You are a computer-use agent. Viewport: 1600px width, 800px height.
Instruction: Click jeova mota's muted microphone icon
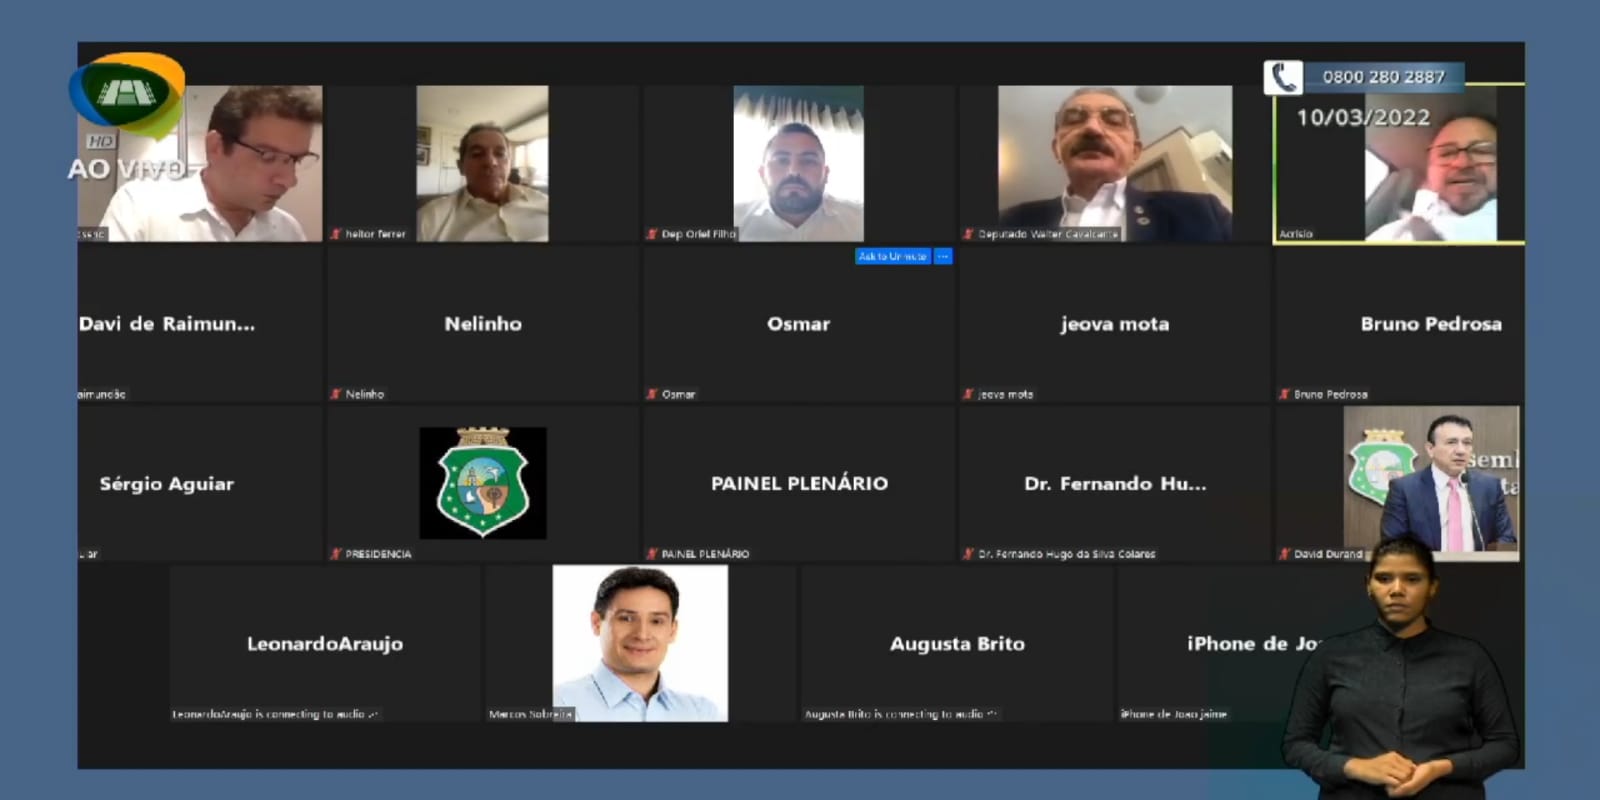pyautogui.click(x=968, y=394)
